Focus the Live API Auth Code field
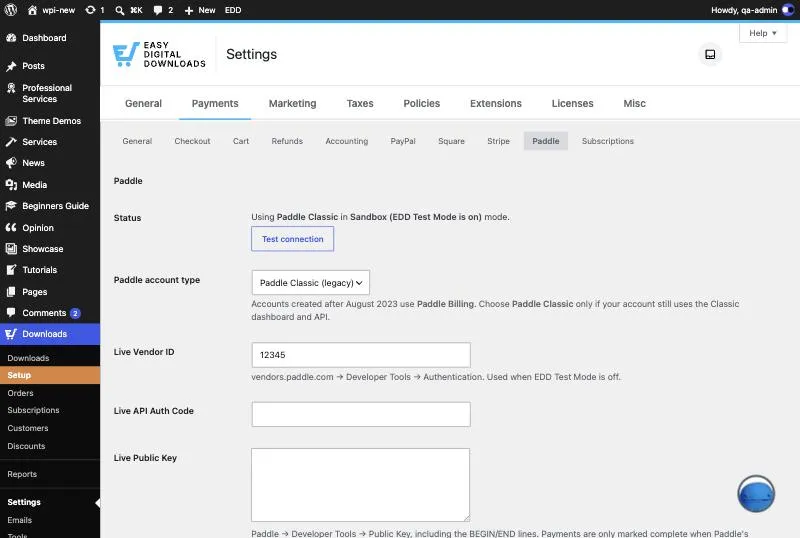The height and width of the screenshot is (538, 800). 361,414
